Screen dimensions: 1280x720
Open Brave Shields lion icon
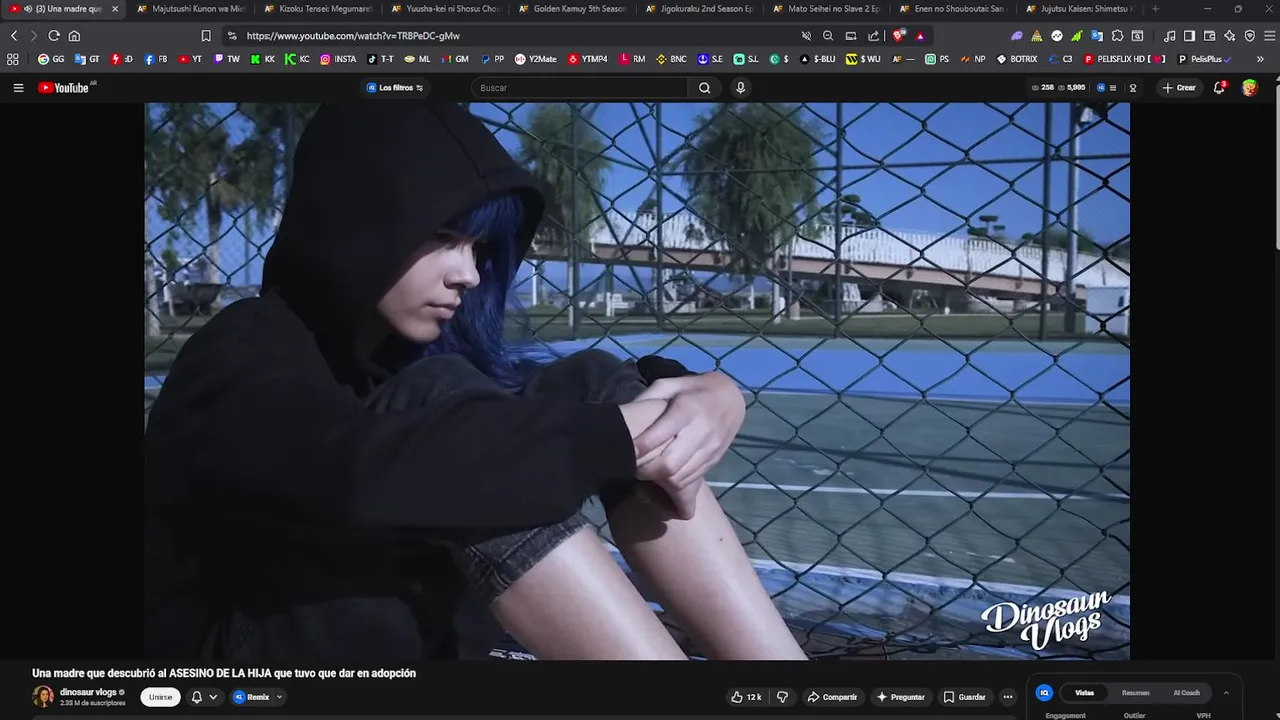(898, 36)
